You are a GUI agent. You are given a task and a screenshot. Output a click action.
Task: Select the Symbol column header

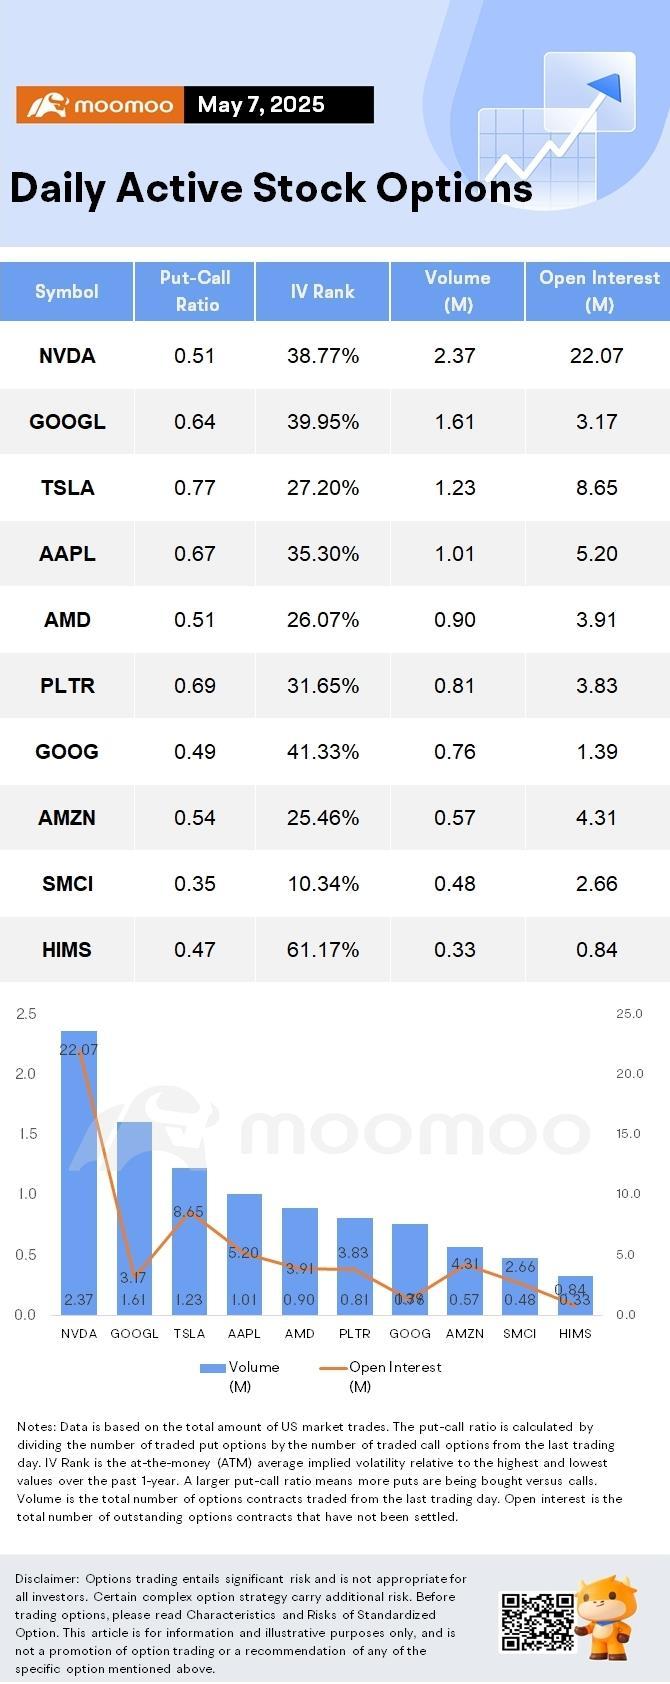tap(67, 291)
